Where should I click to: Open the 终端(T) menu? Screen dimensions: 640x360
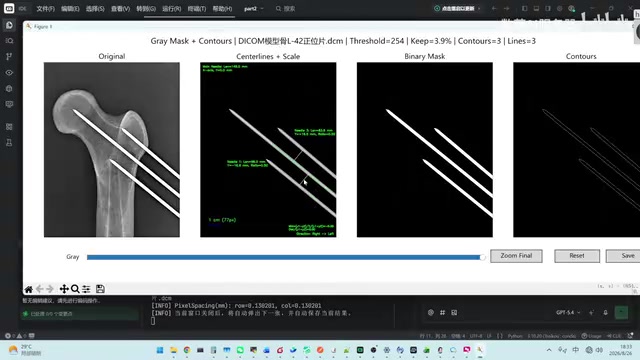point(197,9)
